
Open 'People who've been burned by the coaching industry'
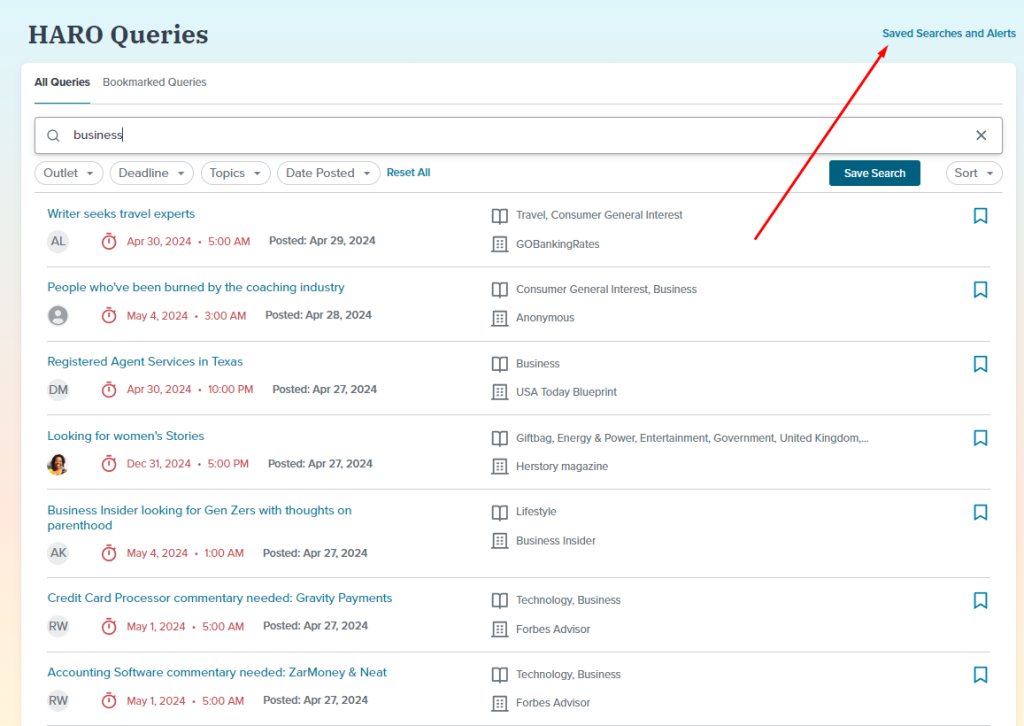[x=196, y=287]
